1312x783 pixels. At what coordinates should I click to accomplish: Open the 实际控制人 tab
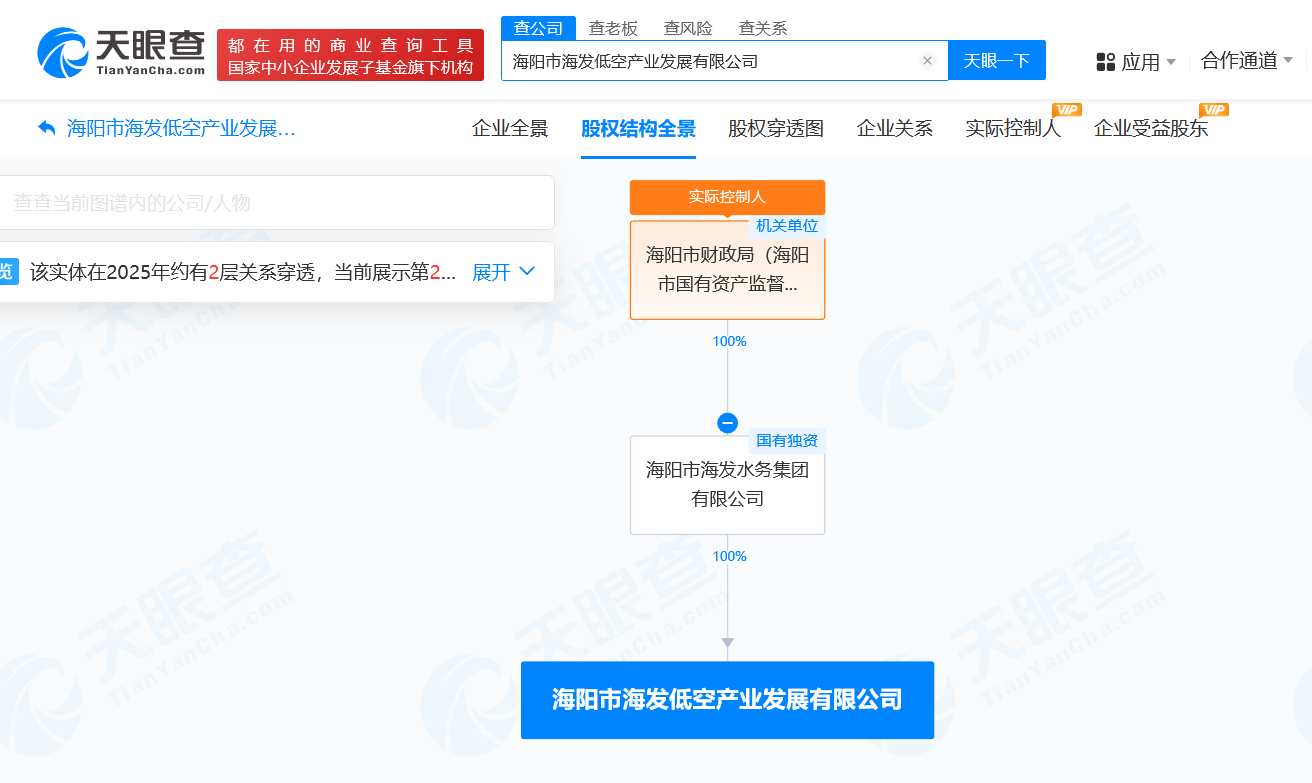[x=1013, y=128]
